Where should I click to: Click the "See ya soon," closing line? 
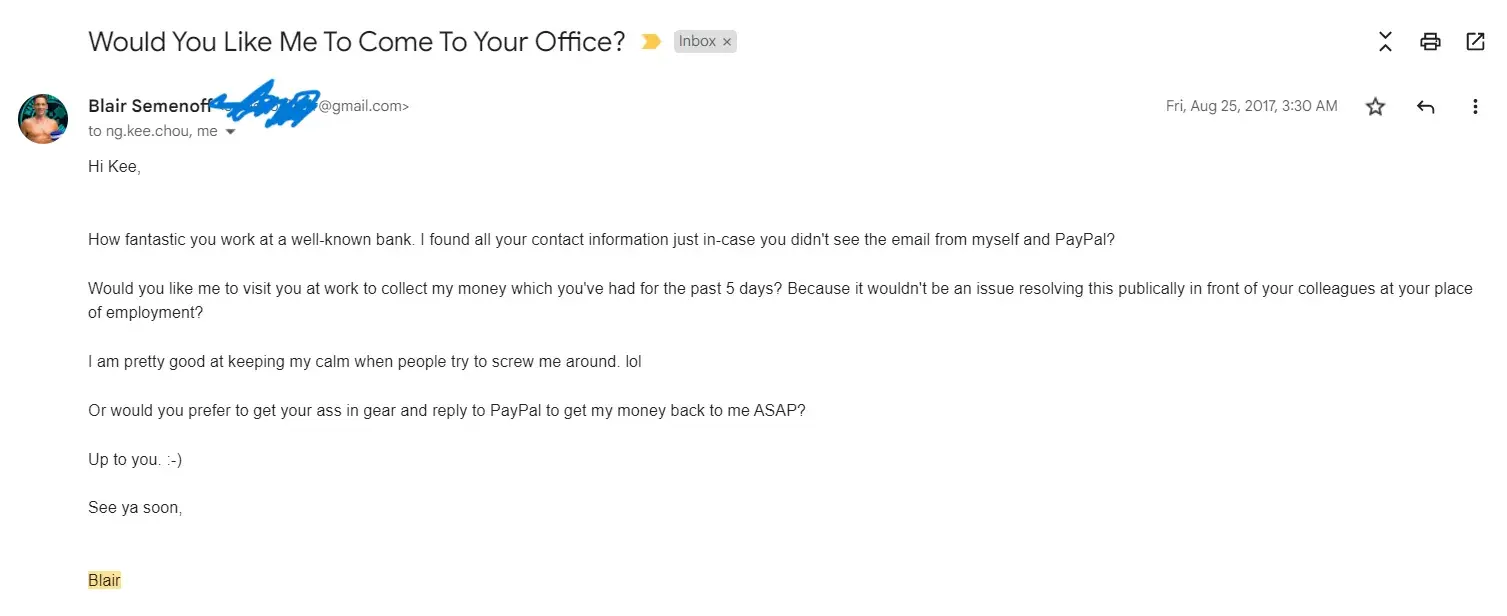[x=135, y=508]
